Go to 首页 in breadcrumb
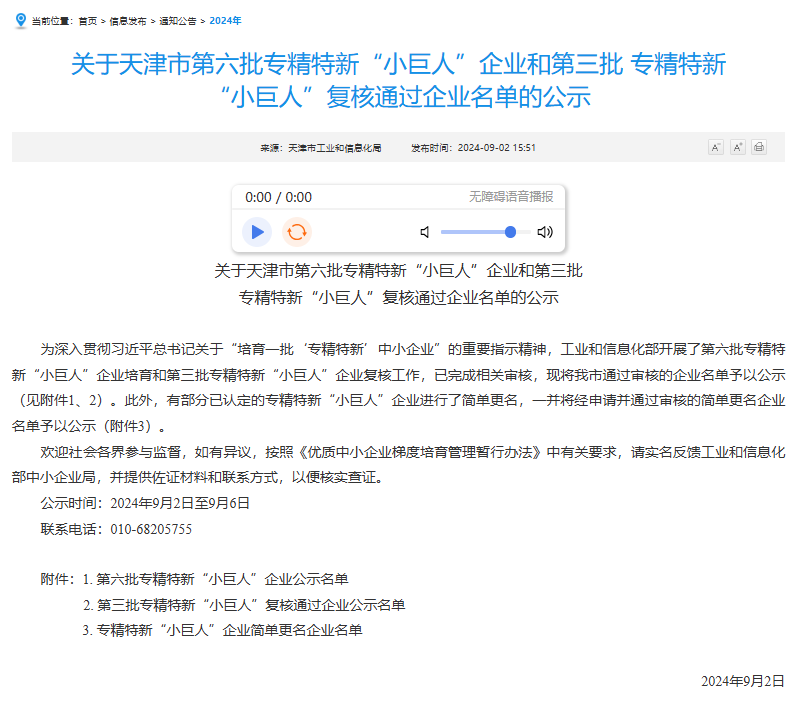 point(88,20)
